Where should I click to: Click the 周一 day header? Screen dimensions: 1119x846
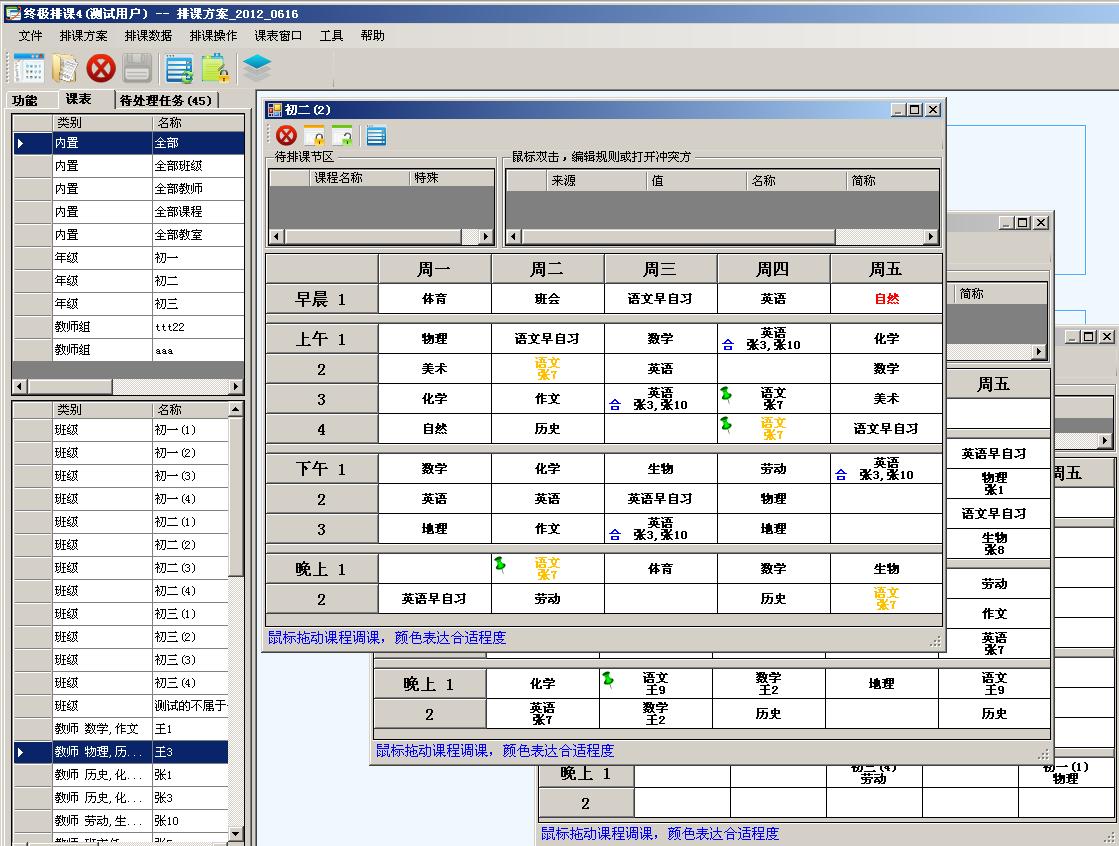434,269
